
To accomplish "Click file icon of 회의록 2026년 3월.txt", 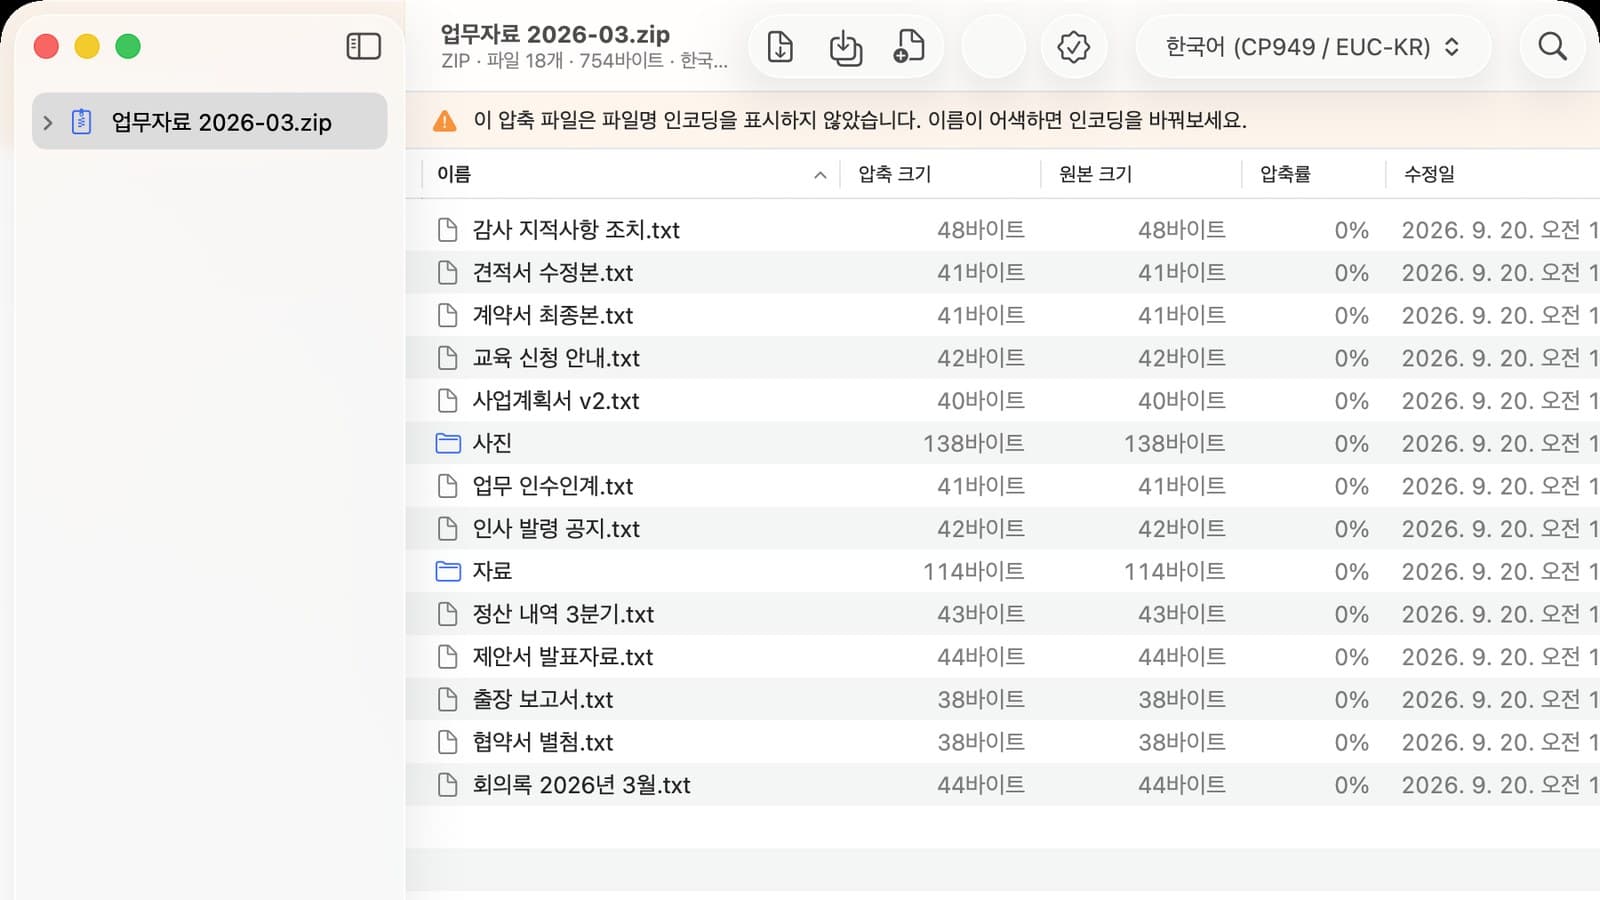I will [448, 785].
